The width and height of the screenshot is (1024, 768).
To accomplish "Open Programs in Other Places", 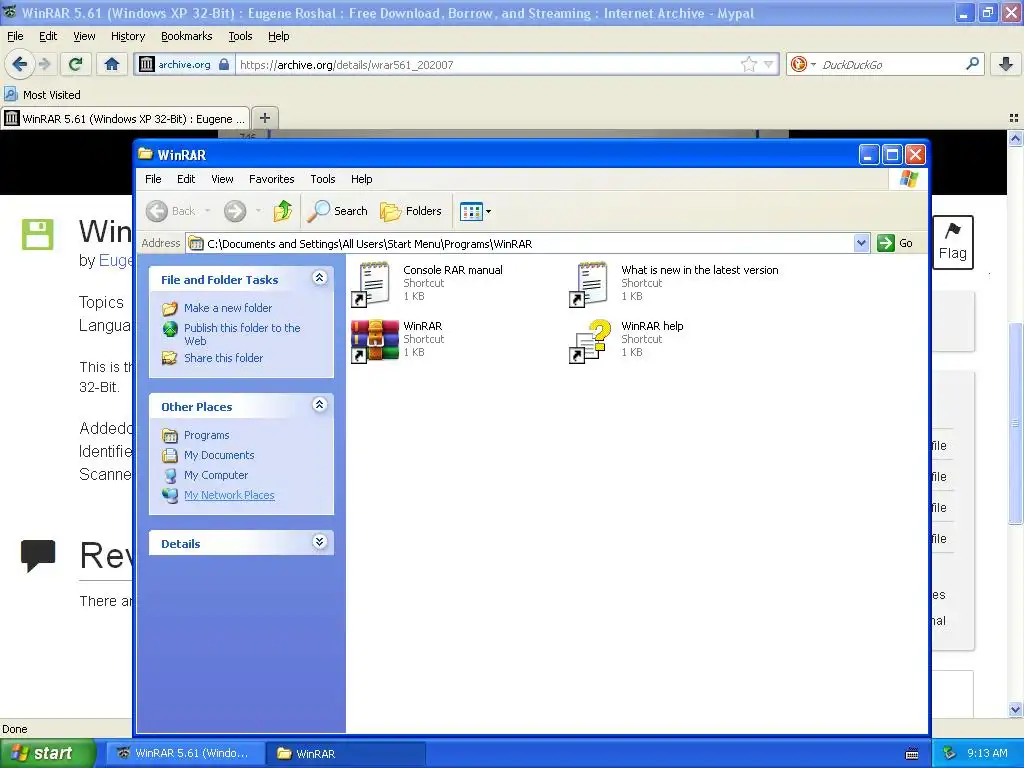I will (x=206, y=435).
